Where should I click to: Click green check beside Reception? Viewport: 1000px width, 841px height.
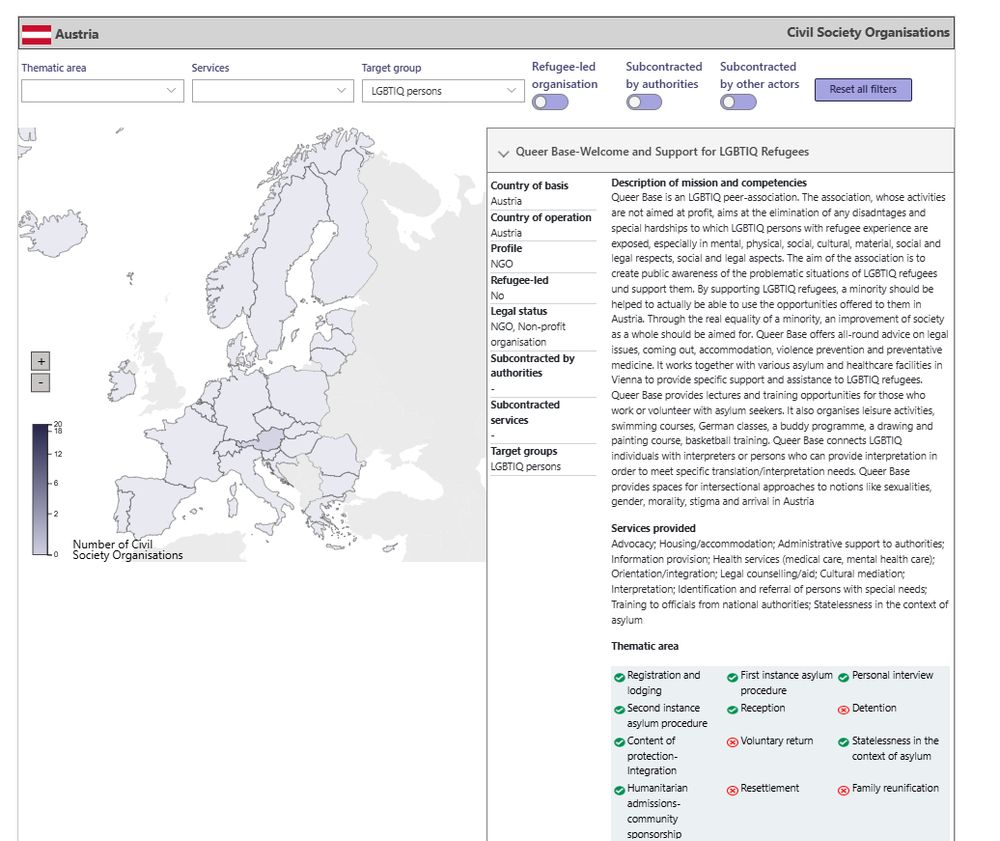(732, 710)
